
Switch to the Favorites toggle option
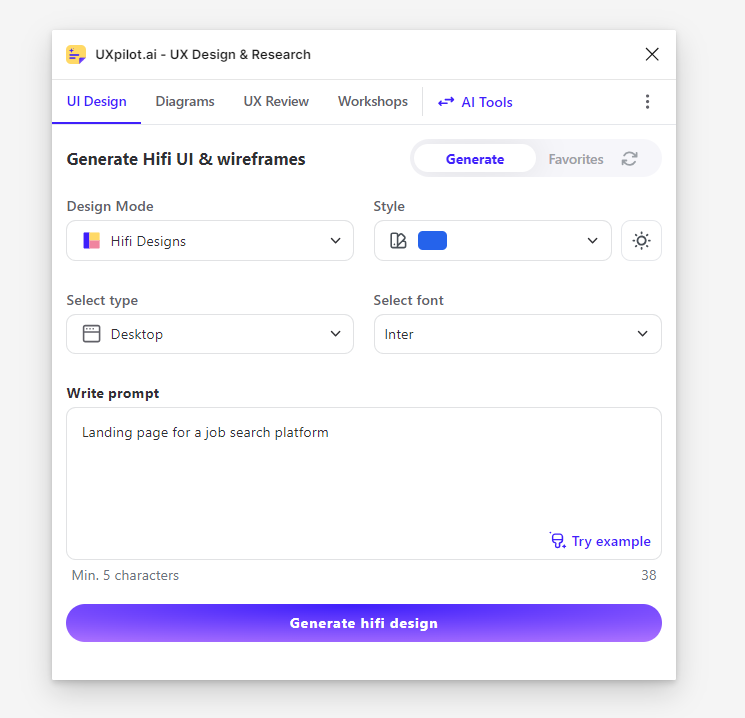coord(576,159)
